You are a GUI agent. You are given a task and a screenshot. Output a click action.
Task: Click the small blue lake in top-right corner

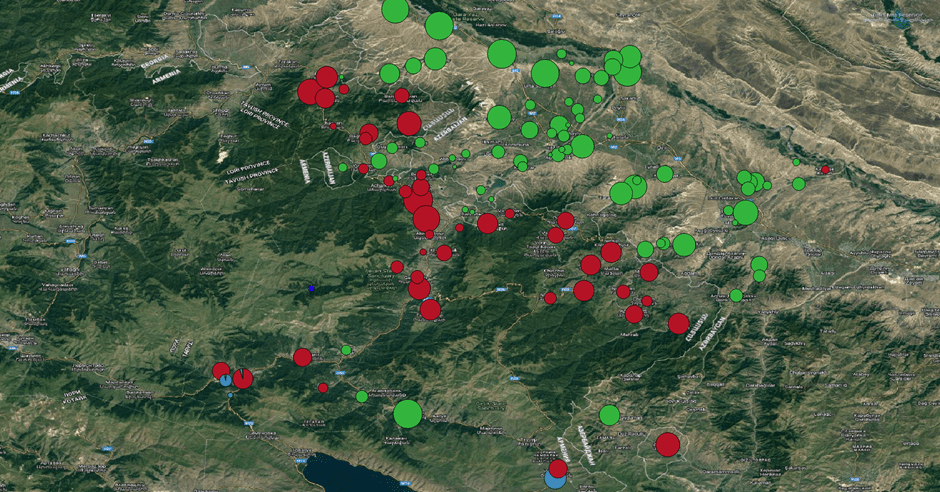coord(904,14)
